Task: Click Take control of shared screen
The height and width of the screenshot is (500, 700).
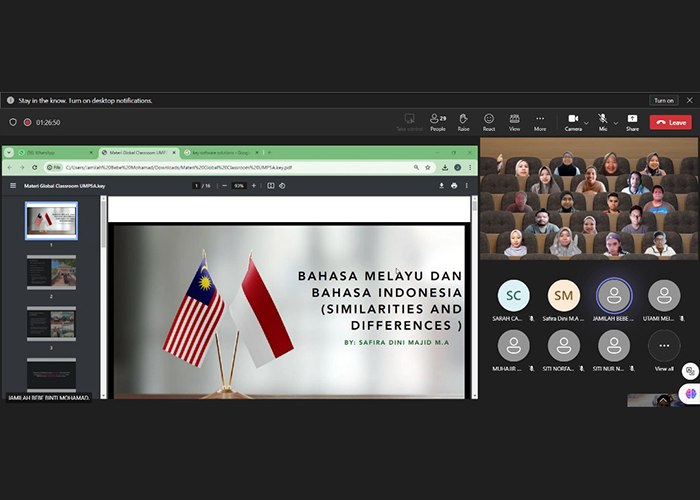Action: (409, 122)
